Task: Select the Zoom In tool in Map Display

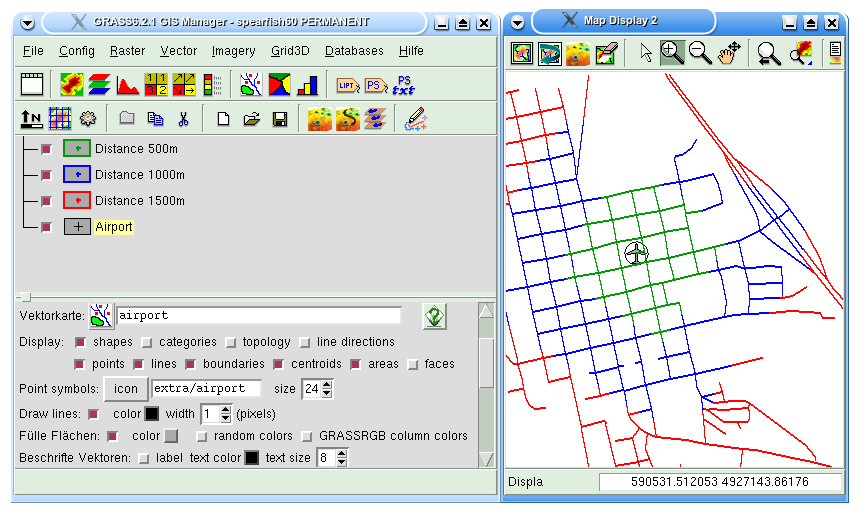Action: coord(671,53)
